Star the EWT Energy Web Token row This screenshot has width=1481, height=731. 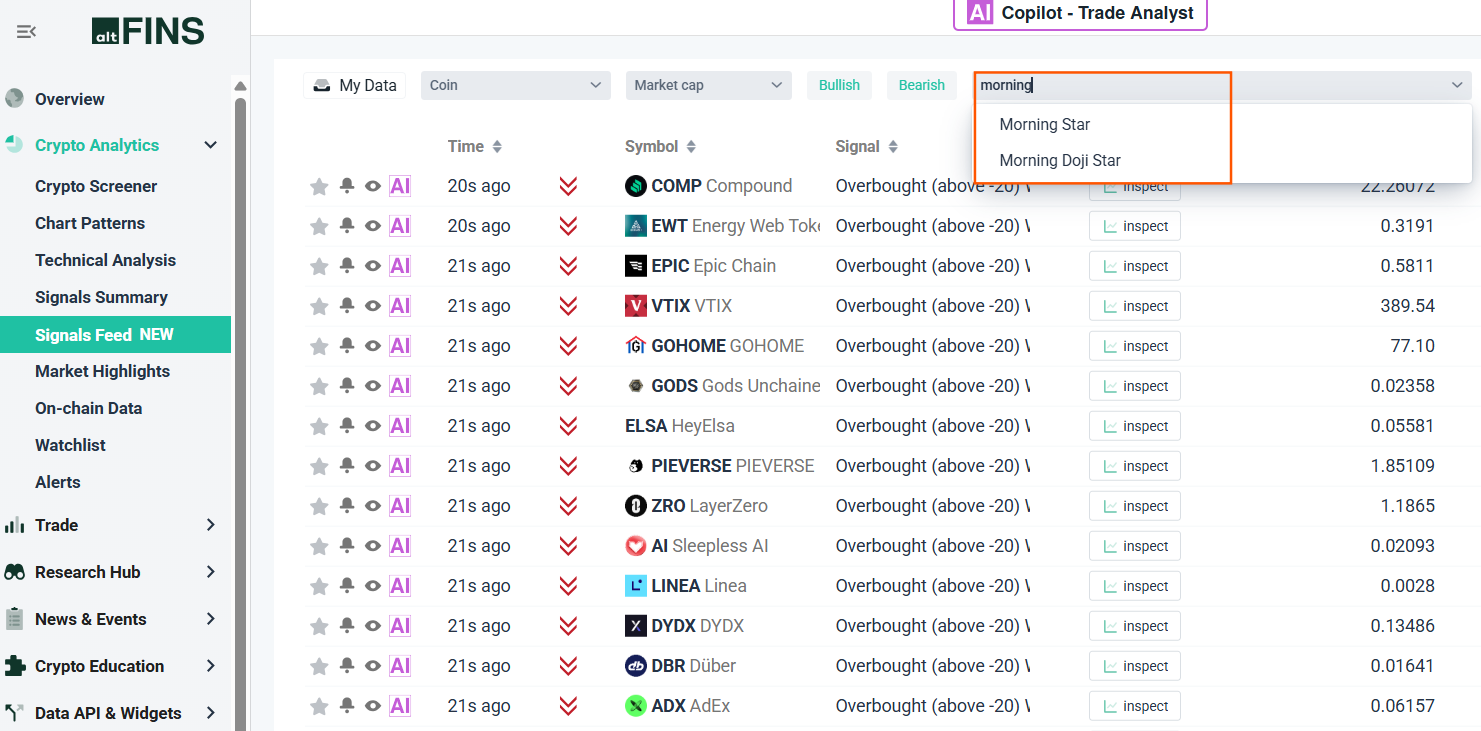[319, 226]
